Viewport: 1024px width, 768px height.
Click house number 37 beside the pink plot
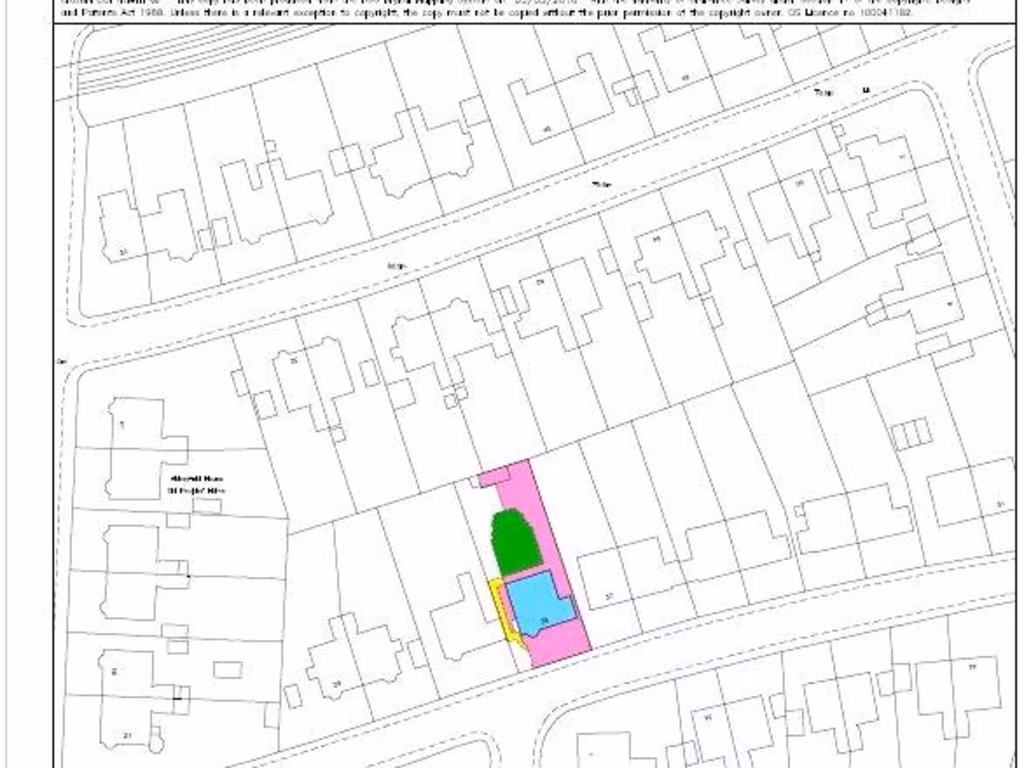608,597
